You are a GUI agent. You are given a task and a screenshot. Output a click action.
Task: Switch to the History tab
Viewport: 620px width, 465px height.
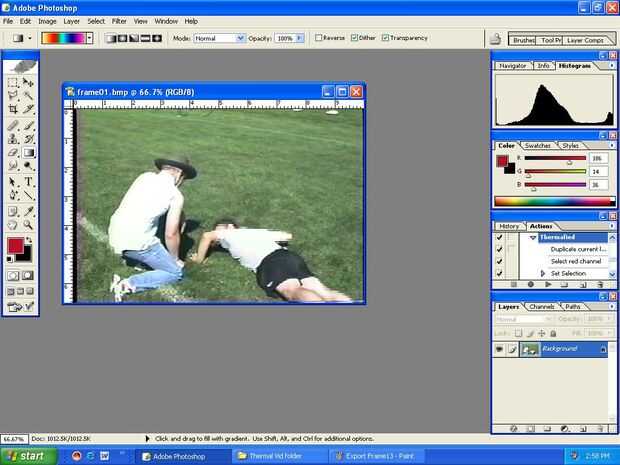coord(509,226)
